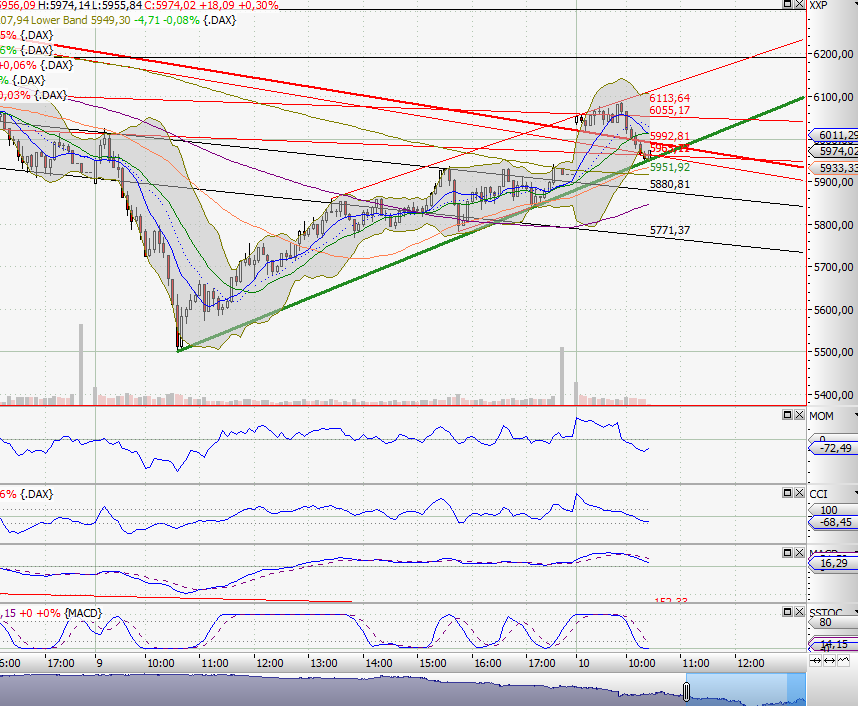Click the -68,45 CCI value marker

(x=832, y=522)
